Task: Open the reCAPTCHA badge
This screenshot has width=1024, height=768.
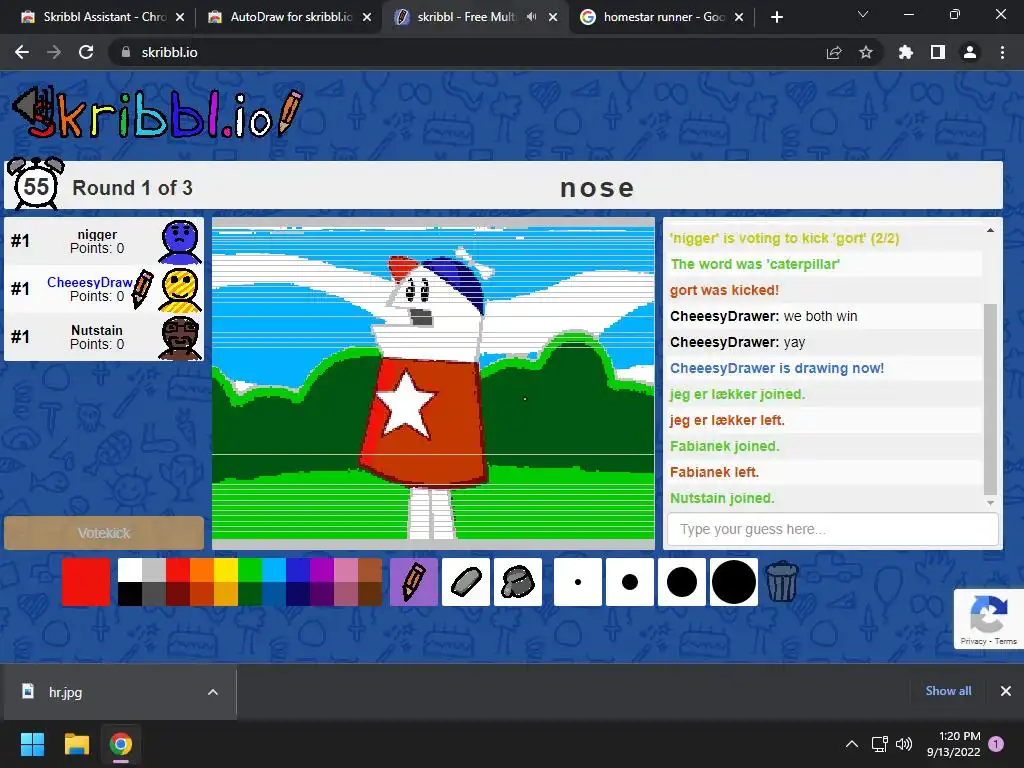Action: coord(988,618)
